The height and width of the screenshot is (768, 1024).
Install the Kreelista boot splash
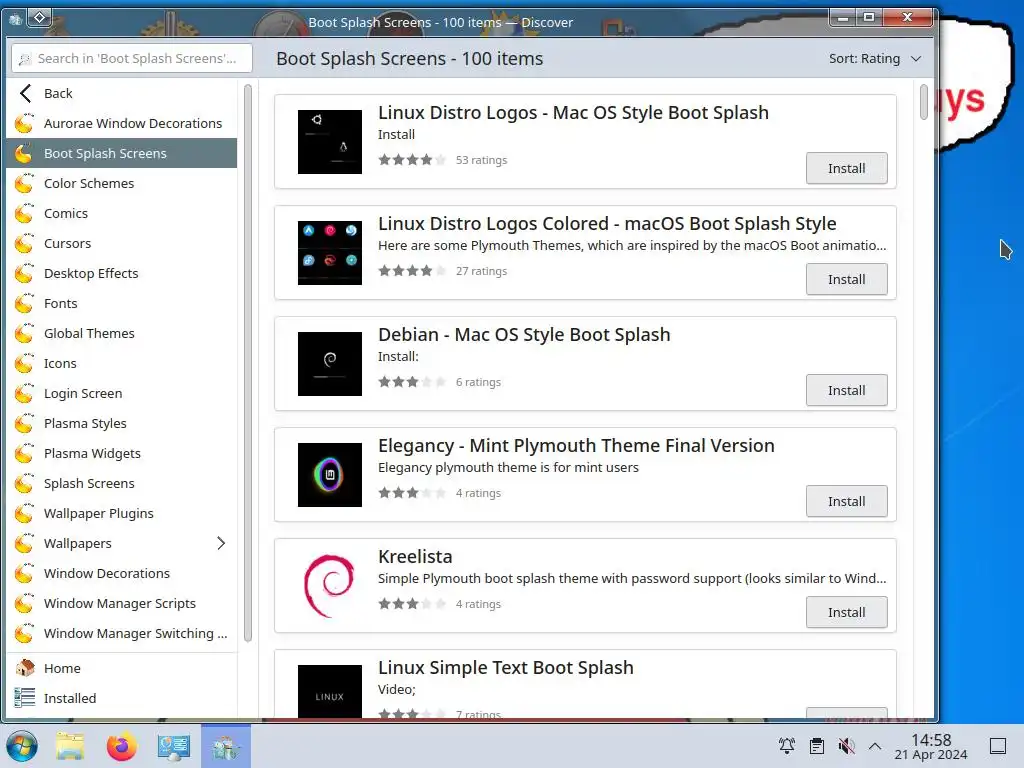(x=846, y=613)
